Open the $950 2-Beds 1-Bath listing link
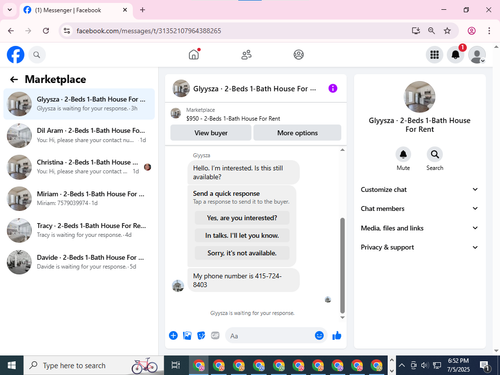 coord(233,118)
